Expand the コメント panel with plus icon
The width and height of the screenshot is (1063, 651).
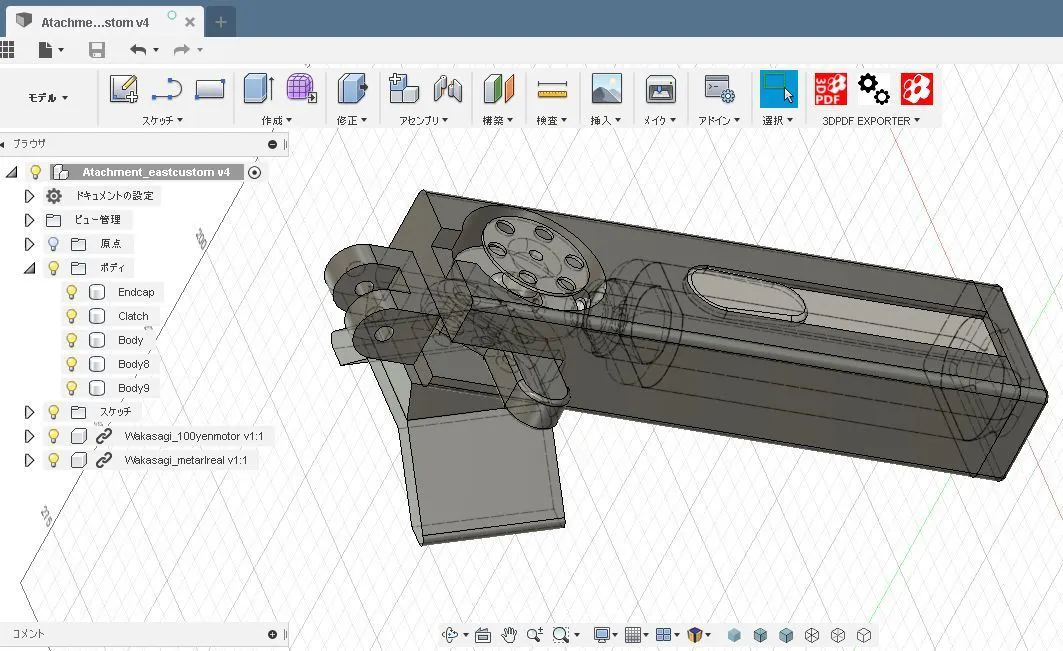[272, 634]
